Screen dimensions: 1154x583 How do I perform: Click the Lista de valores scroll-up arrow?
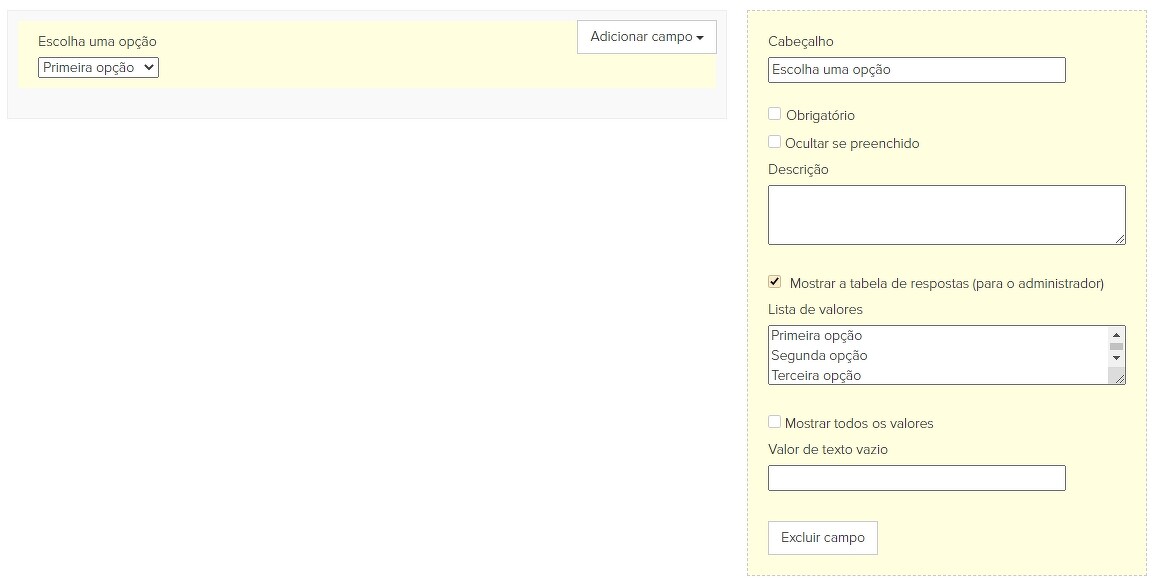pyautogui.click(x=1116, y=335)
